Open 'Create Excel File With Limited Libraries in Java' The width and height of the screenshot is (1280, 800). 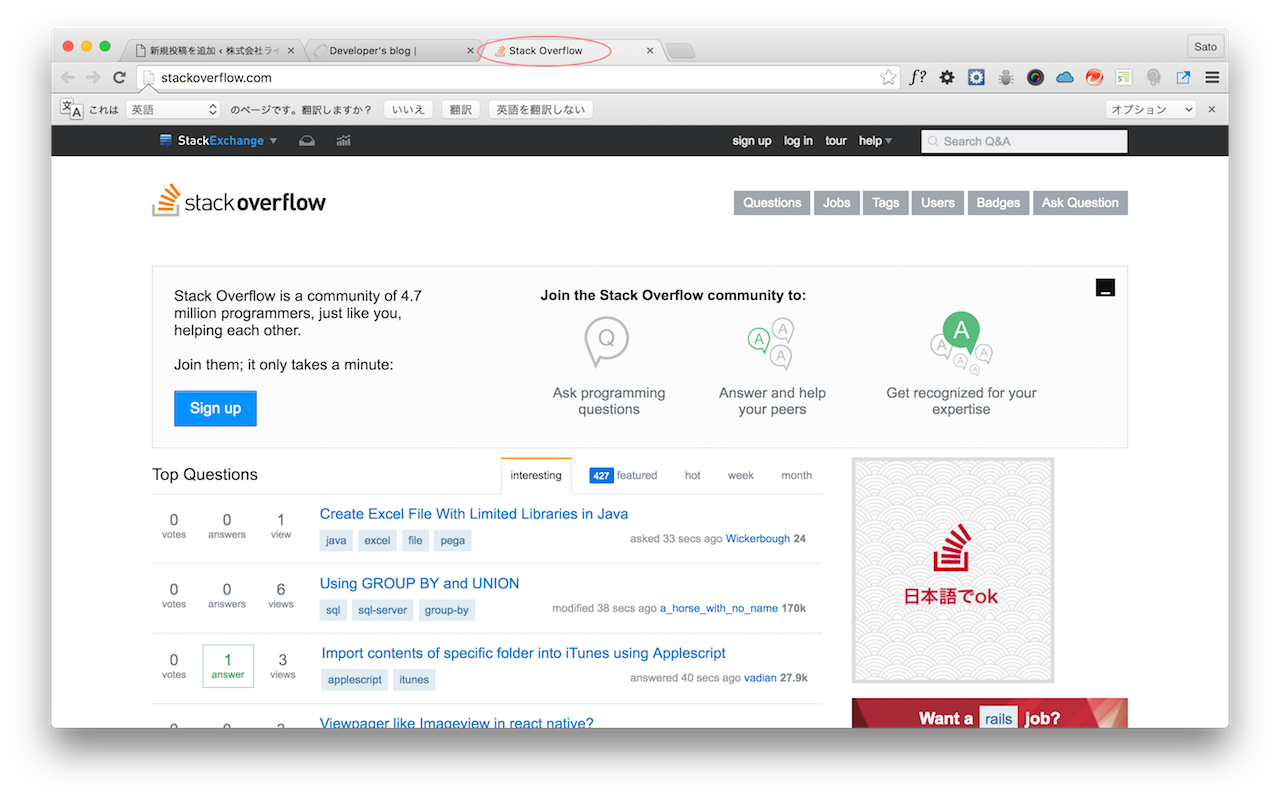(474, 513)
